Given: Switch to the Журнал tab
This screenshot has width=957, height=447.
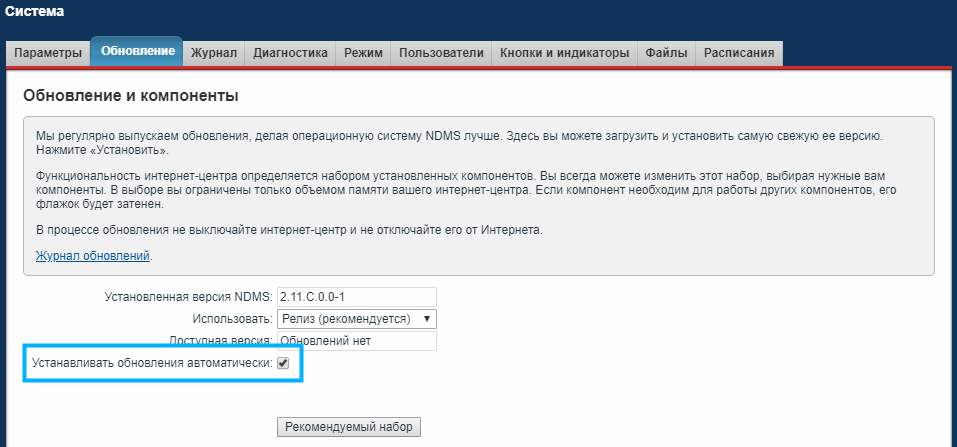Looking at the screenshot, I should (213, 53).
